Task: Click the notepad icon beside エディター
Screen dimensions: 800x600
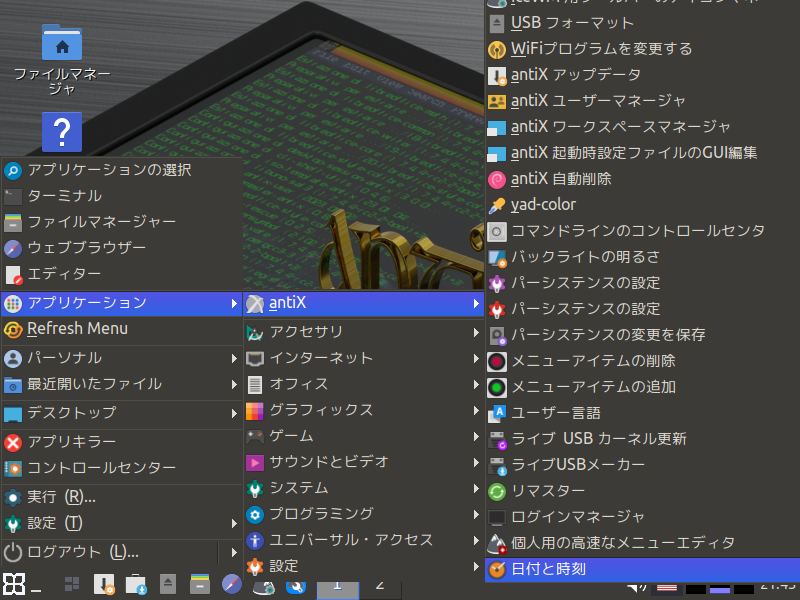Action: (x=13, y=274)
